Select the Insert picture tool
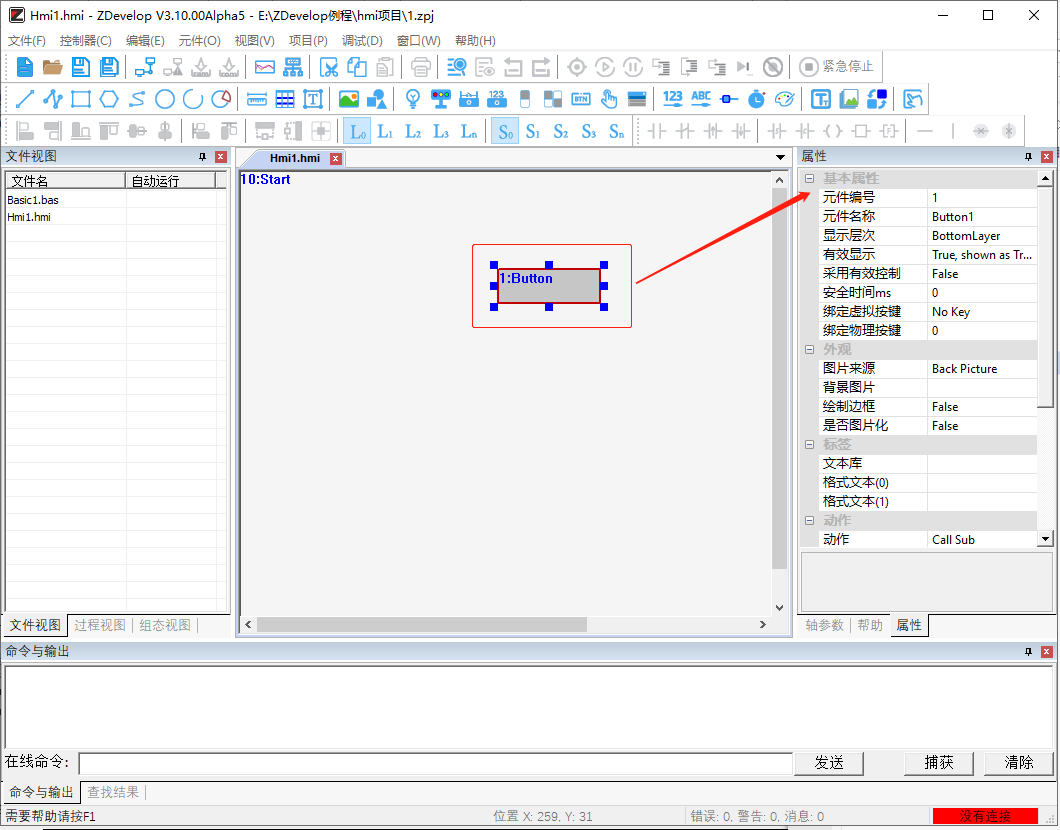Image resolution: width=1060 pixels, height=830 pixels. [347, 99]
